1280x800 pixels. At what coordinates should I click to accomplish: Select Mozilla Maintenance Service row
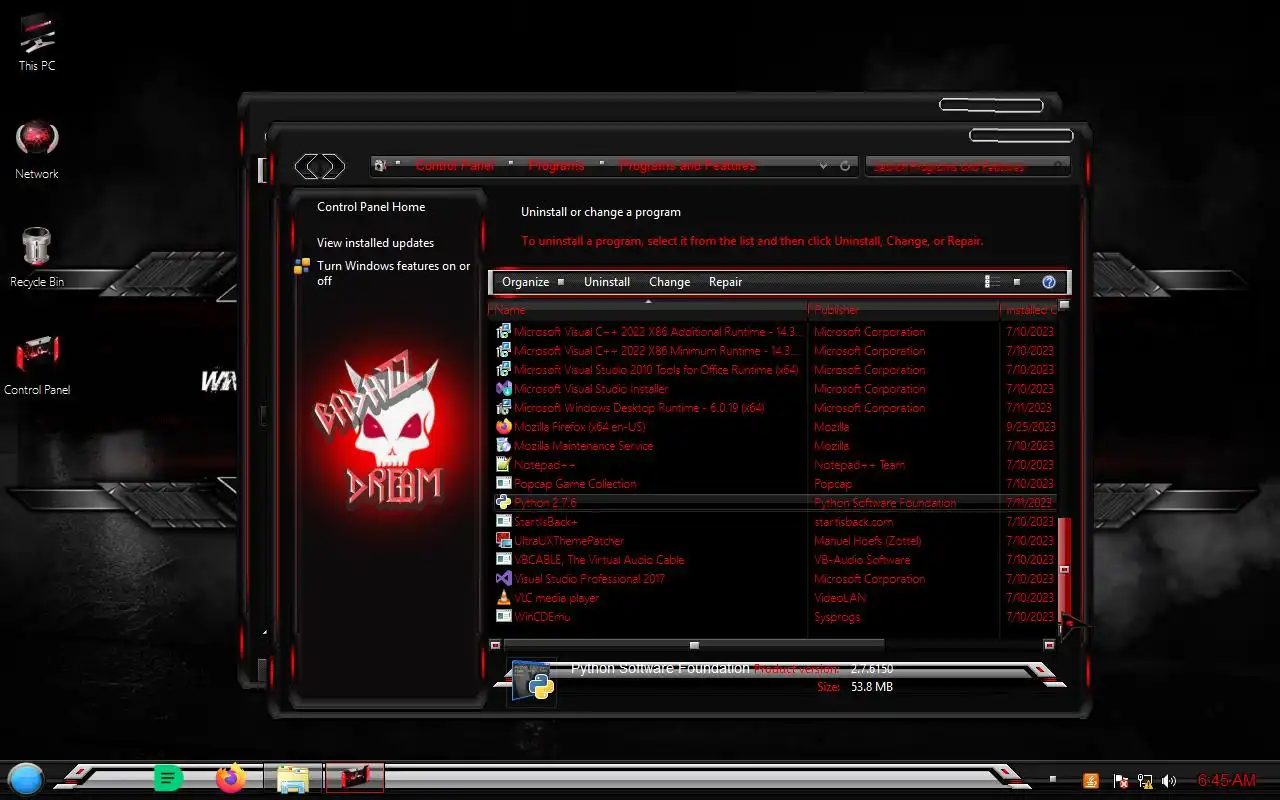tap(775, 446)
